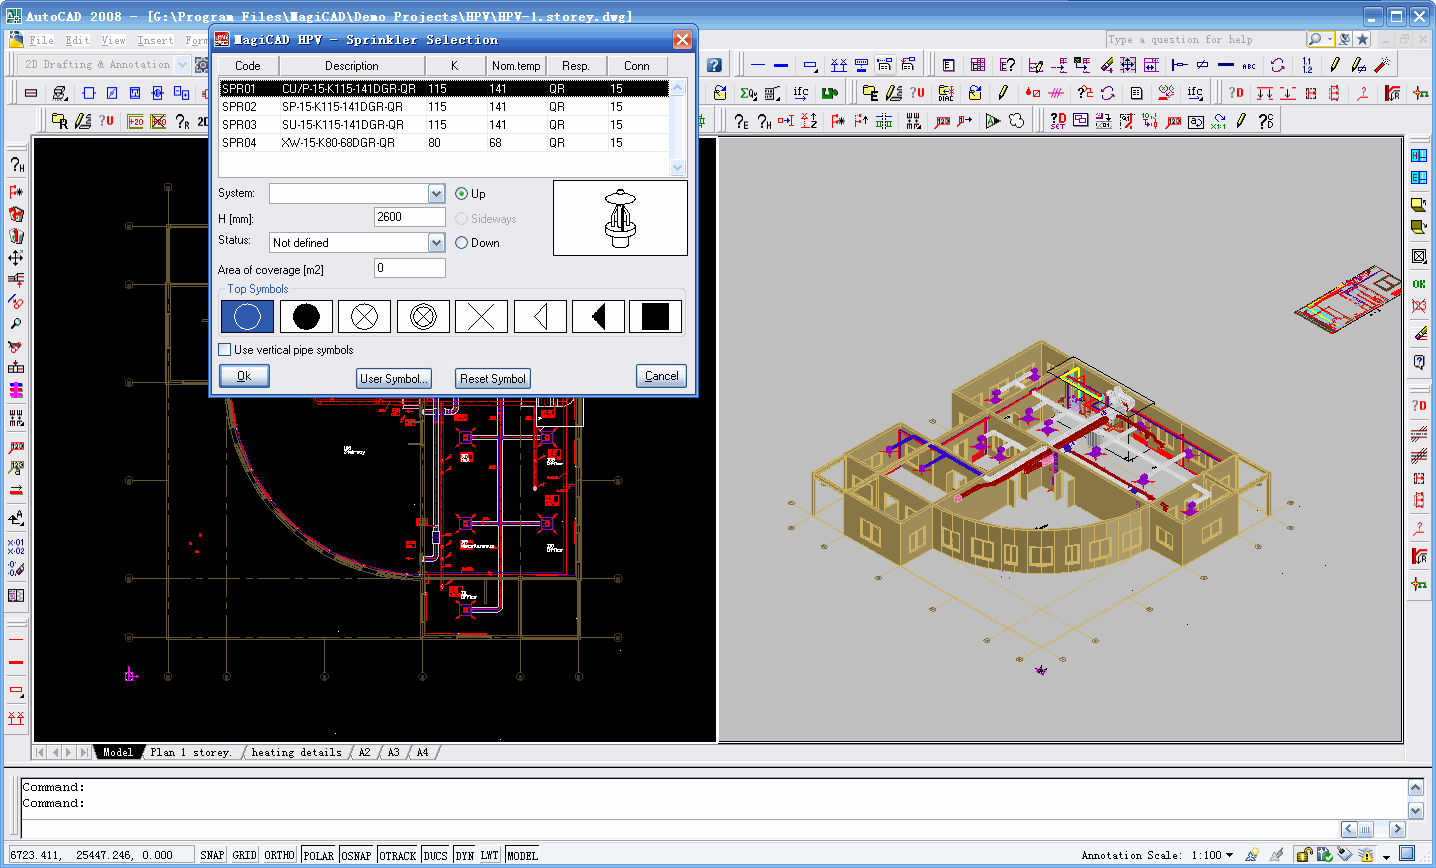Click the Area of coverage input field
This screenshot has height=868, width=1436.
(410, 268)
